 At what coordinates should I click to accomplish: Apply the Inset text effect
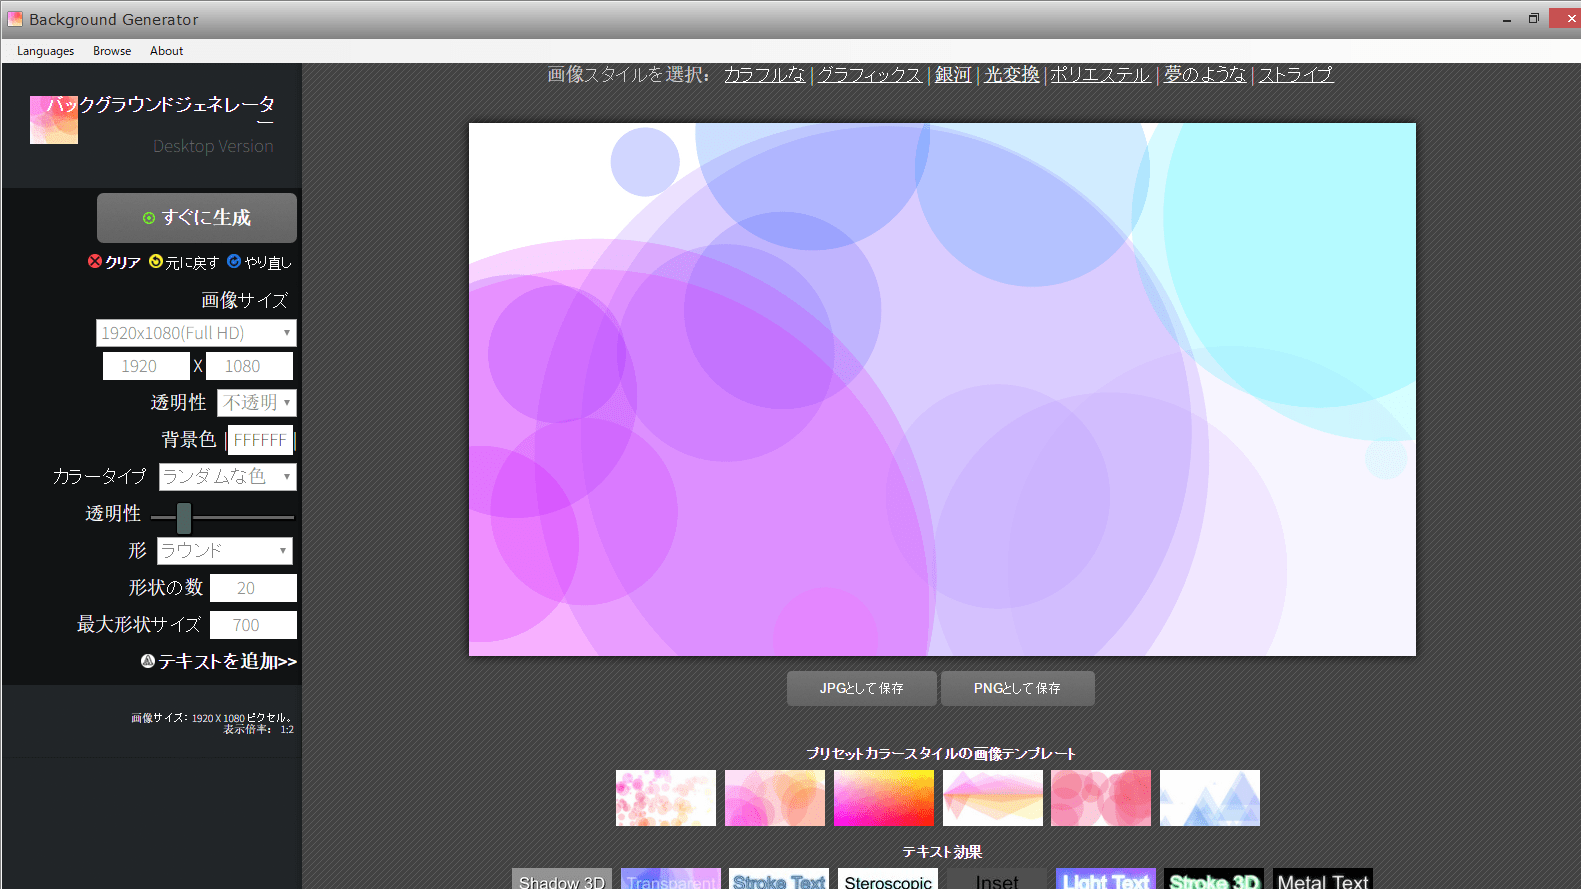tap(997, 879)
